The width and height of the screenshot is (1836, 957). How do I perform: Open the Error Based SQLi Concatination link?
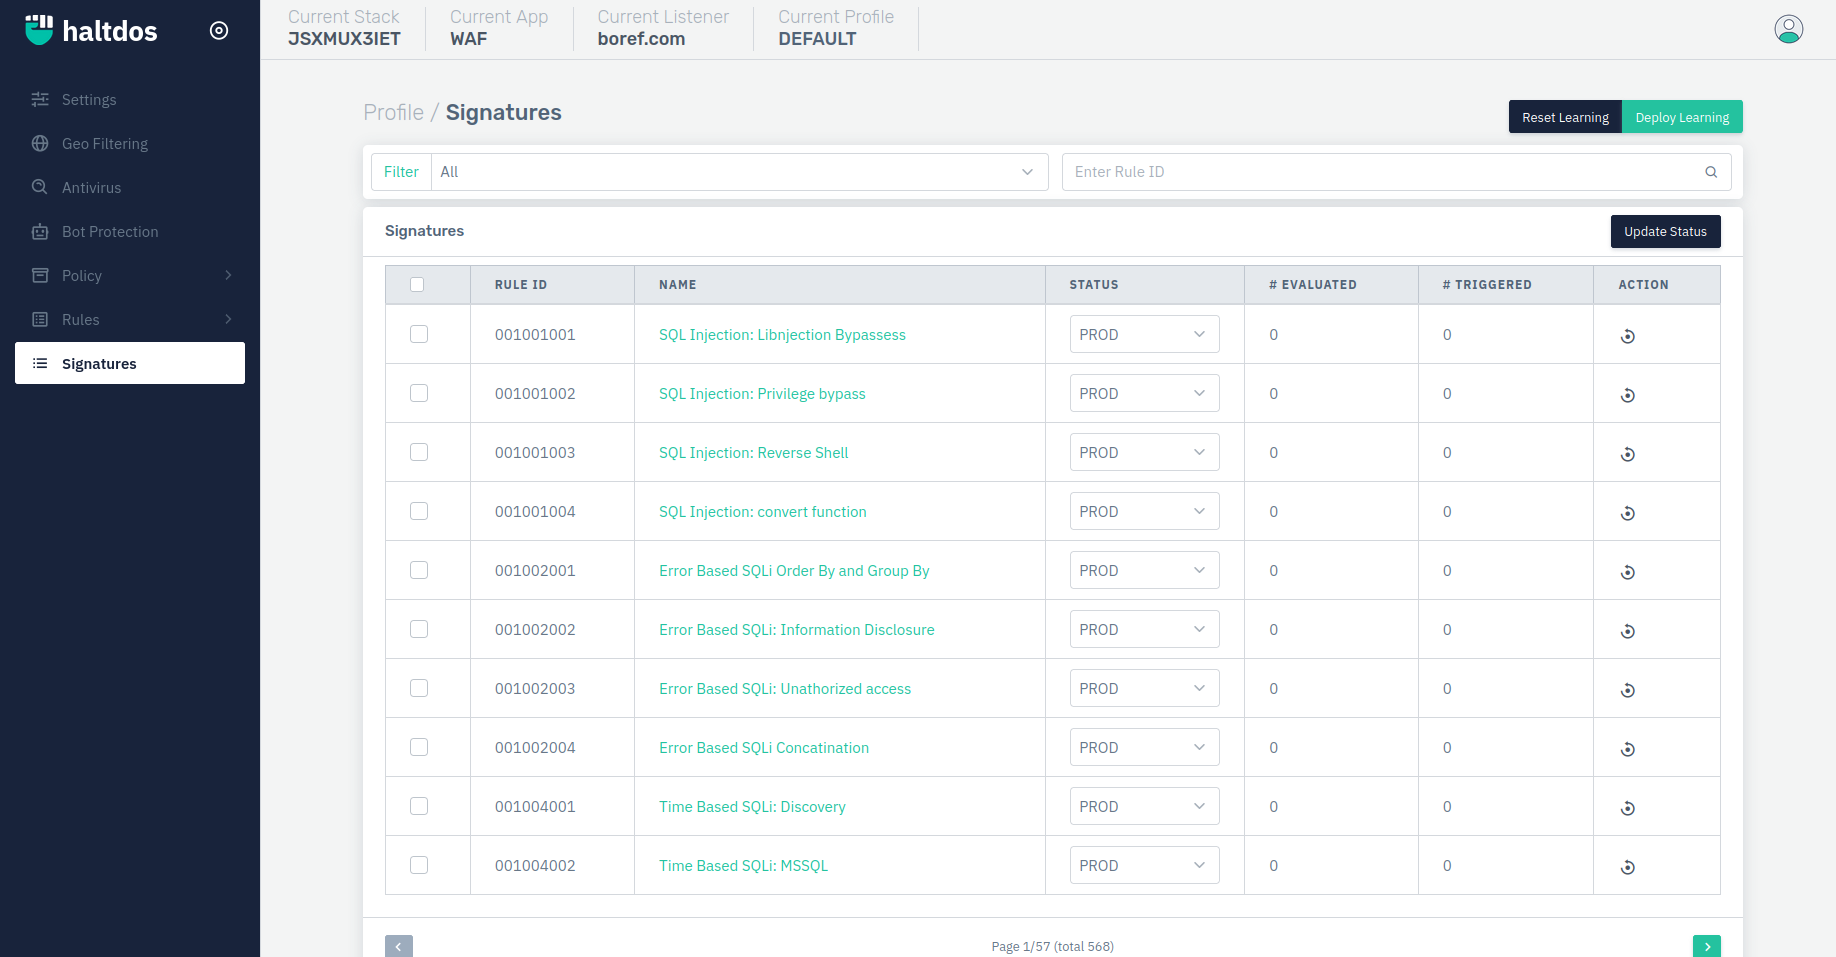click(x=763, y=748)
